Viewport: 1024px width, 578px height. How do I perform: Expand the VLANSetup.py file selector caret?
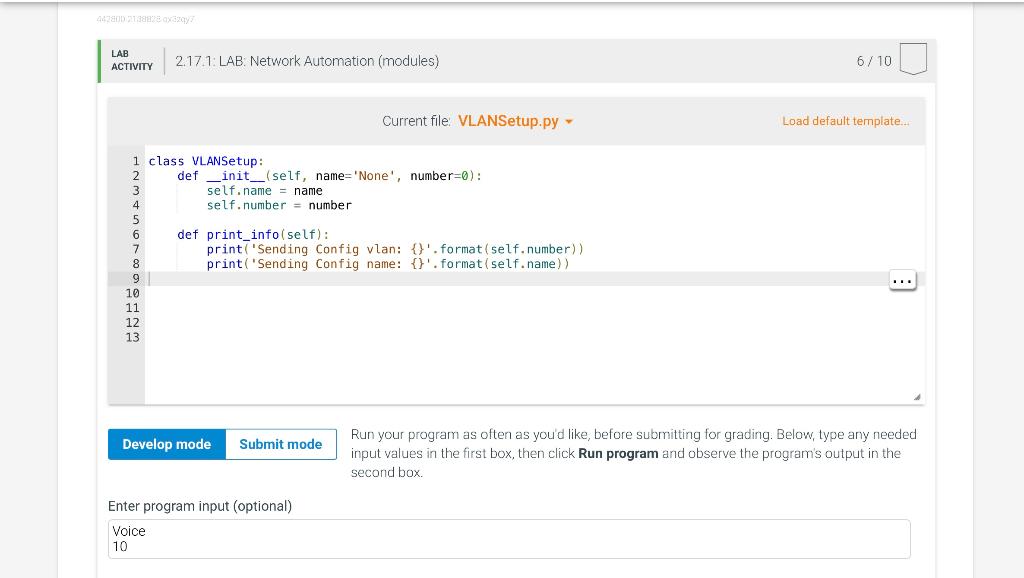(568, 121)
